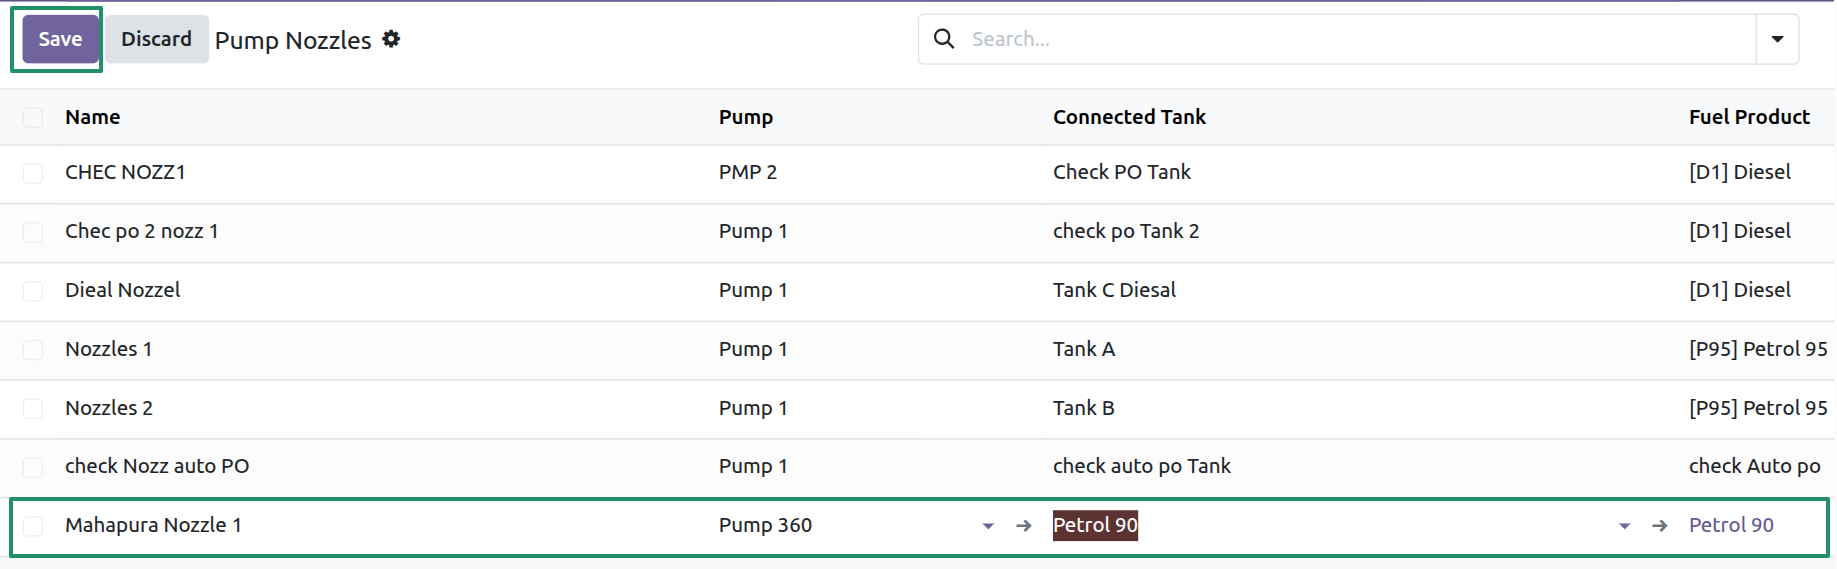The width and height of the screenshot is (1837, 569).
Task: Select the Dieal Nozzel name cell
Action: click(123, 290)
